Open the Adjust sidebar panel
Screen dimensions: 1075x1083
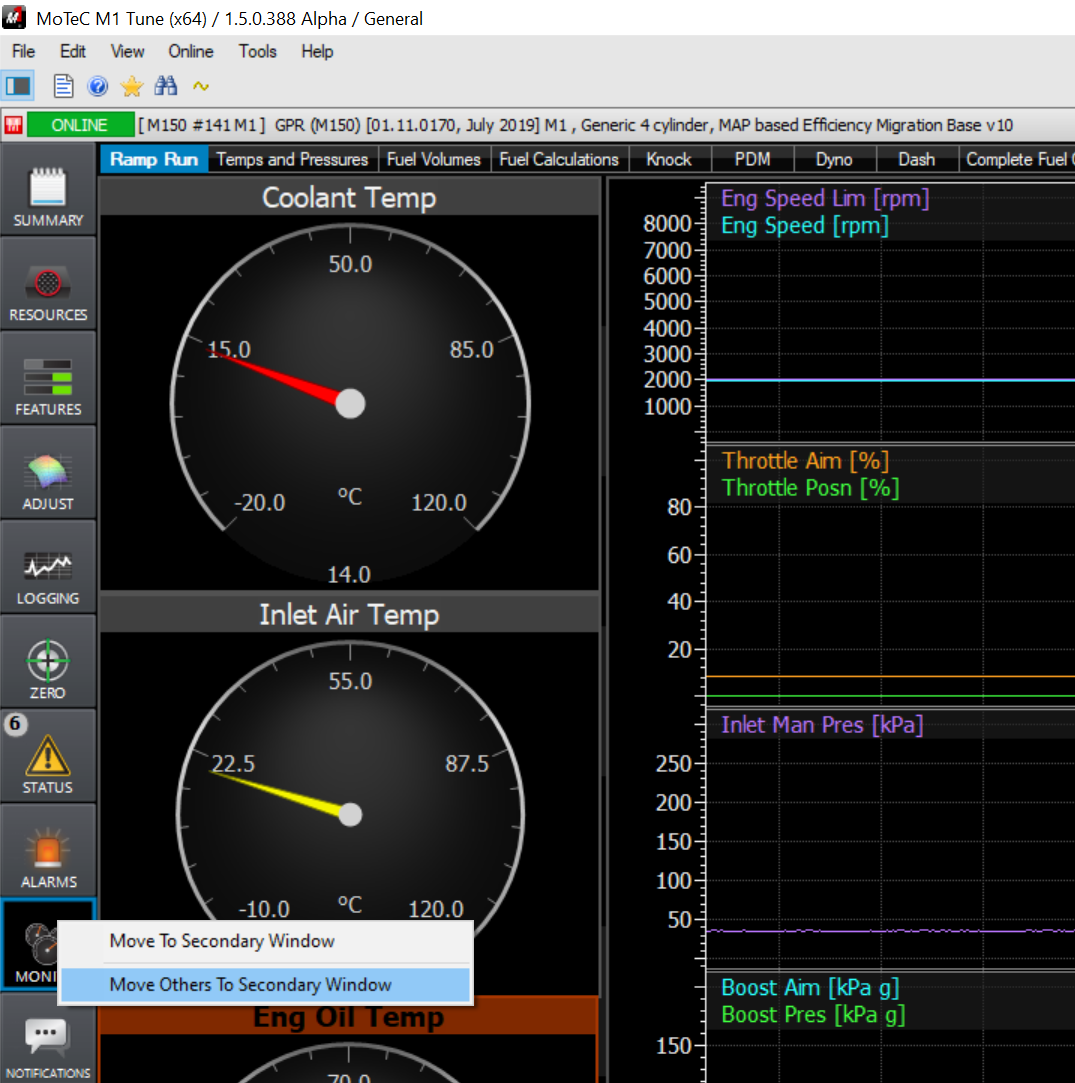point(48,474)
